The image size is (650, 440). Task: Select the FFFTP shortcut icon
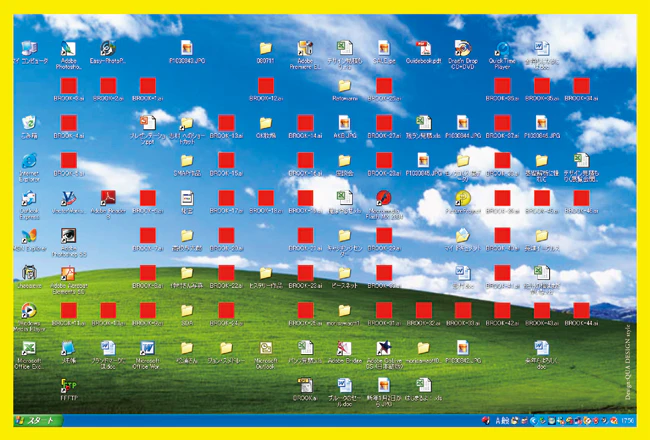pyautogui.click(x=68, y=386)
